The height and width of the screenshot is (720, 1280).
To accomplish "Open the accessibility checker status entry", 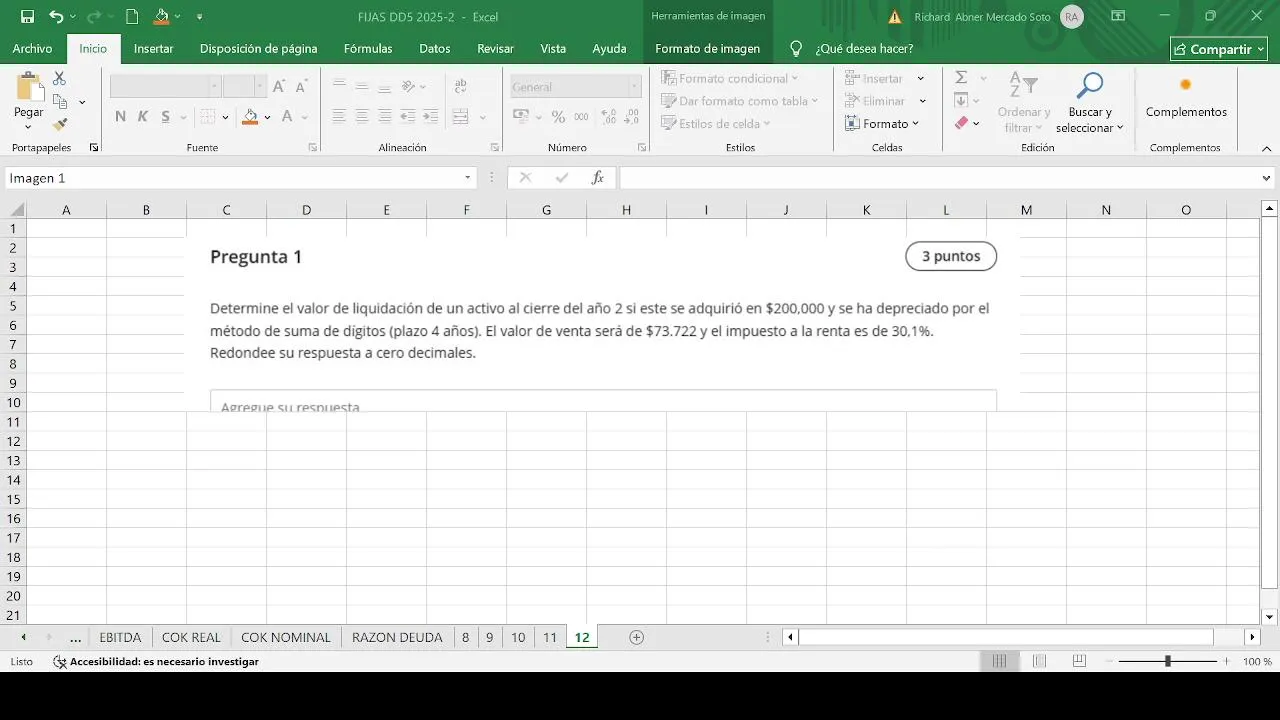I will point(156,662).
